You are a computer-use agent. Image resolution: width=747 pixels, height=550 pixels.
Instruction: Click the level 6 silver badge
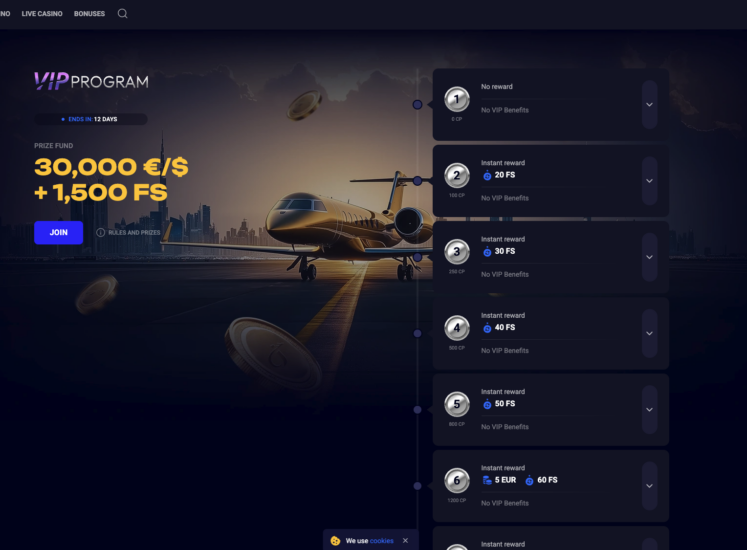coord(457,480)
